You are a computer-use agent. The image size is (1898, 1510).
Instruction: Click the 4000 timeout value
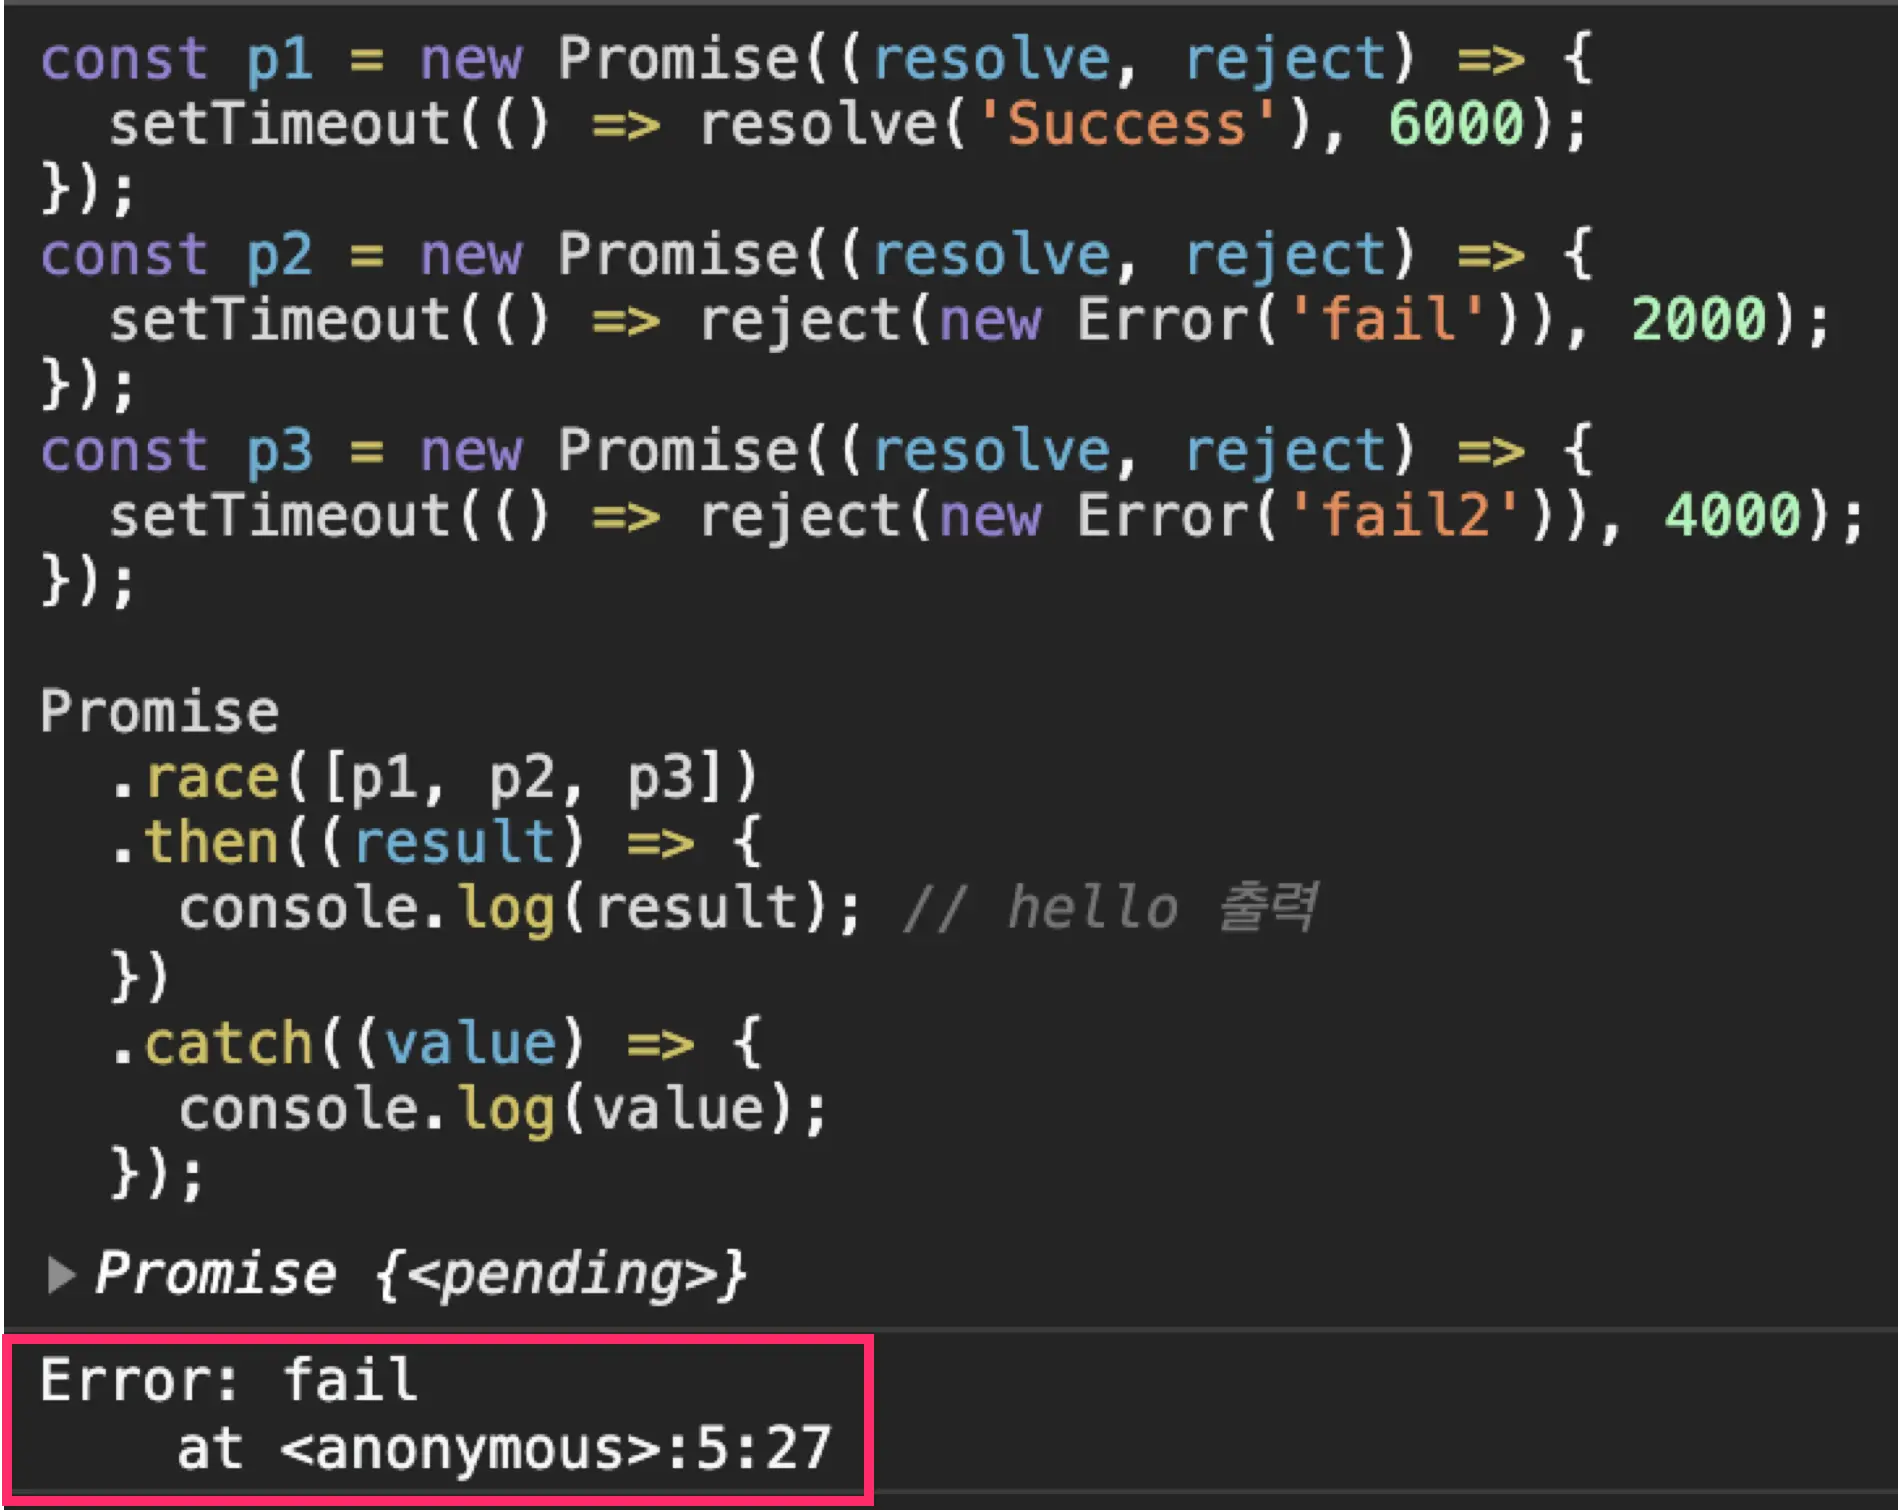[x=1732, y=516]
